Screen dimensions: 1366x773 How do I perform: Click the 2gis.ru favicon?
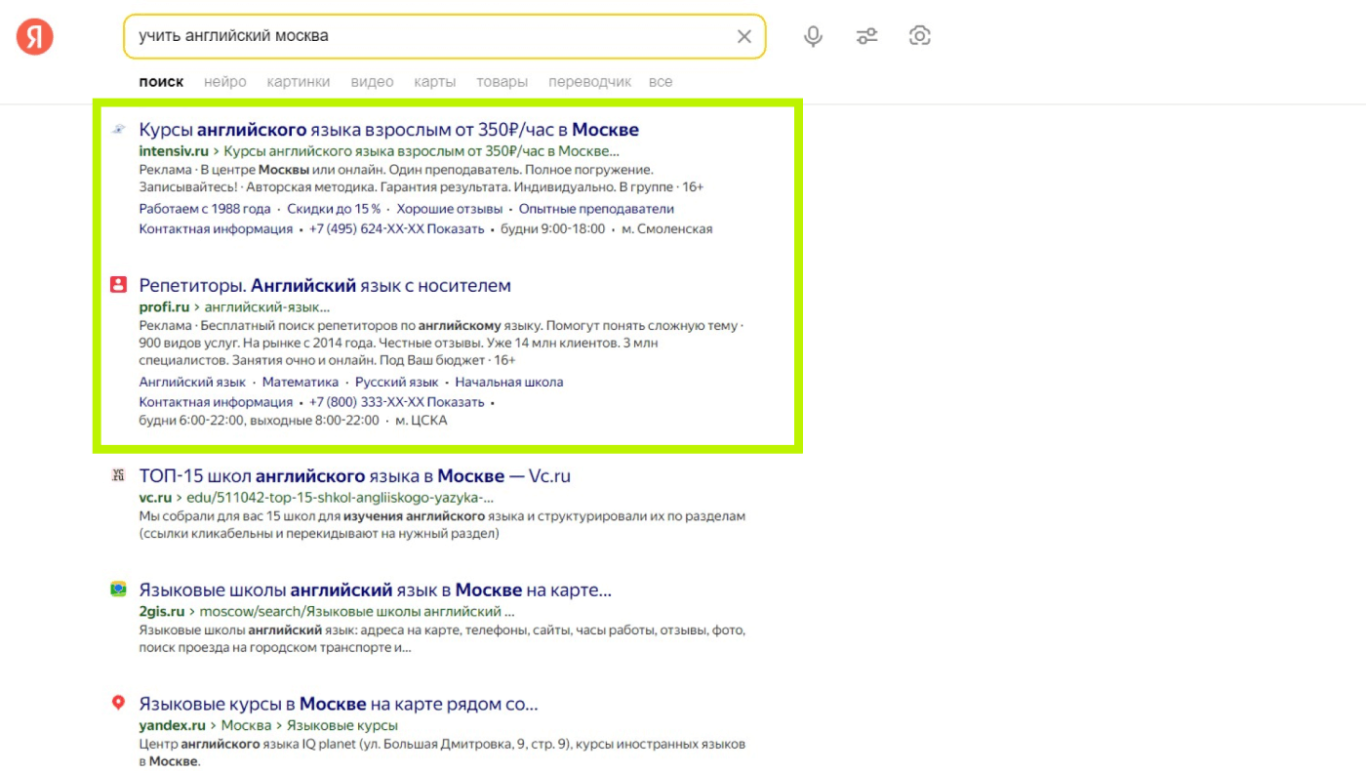118,590
